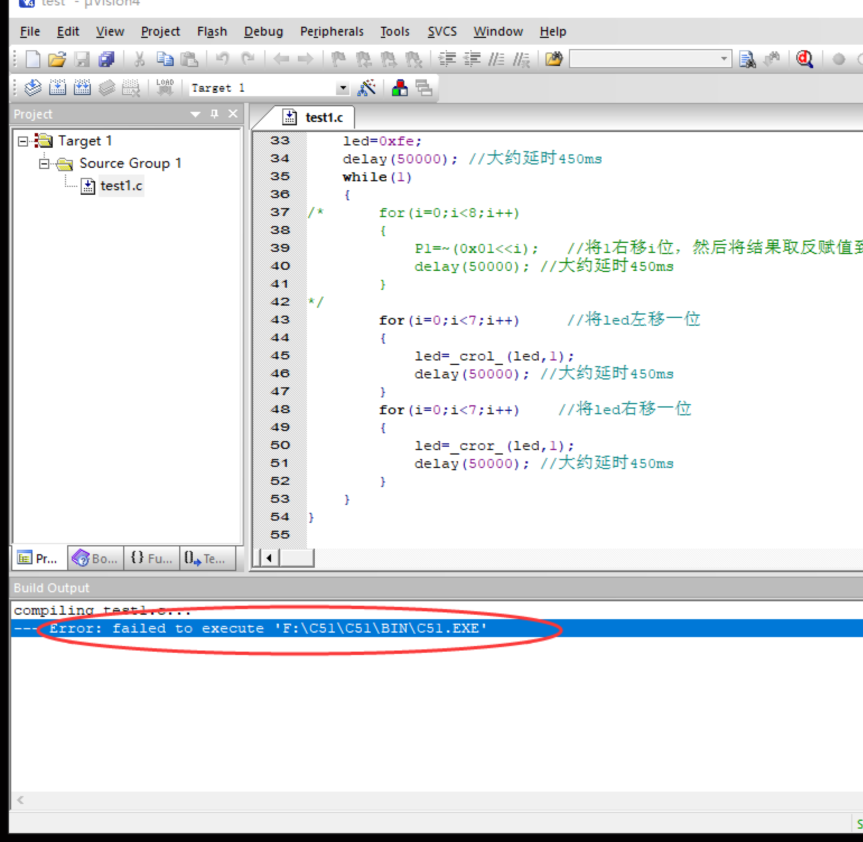
Task: Collapse the Source Group 1 node
Action: click(44, 163)
